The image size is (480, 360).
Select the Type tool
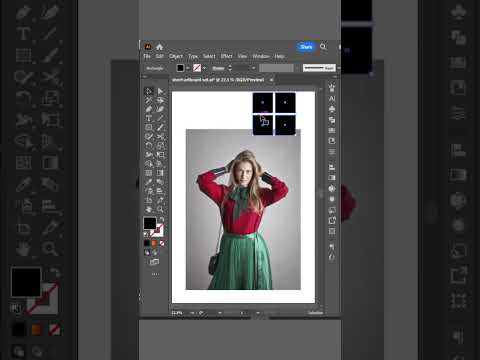[149, 118]
